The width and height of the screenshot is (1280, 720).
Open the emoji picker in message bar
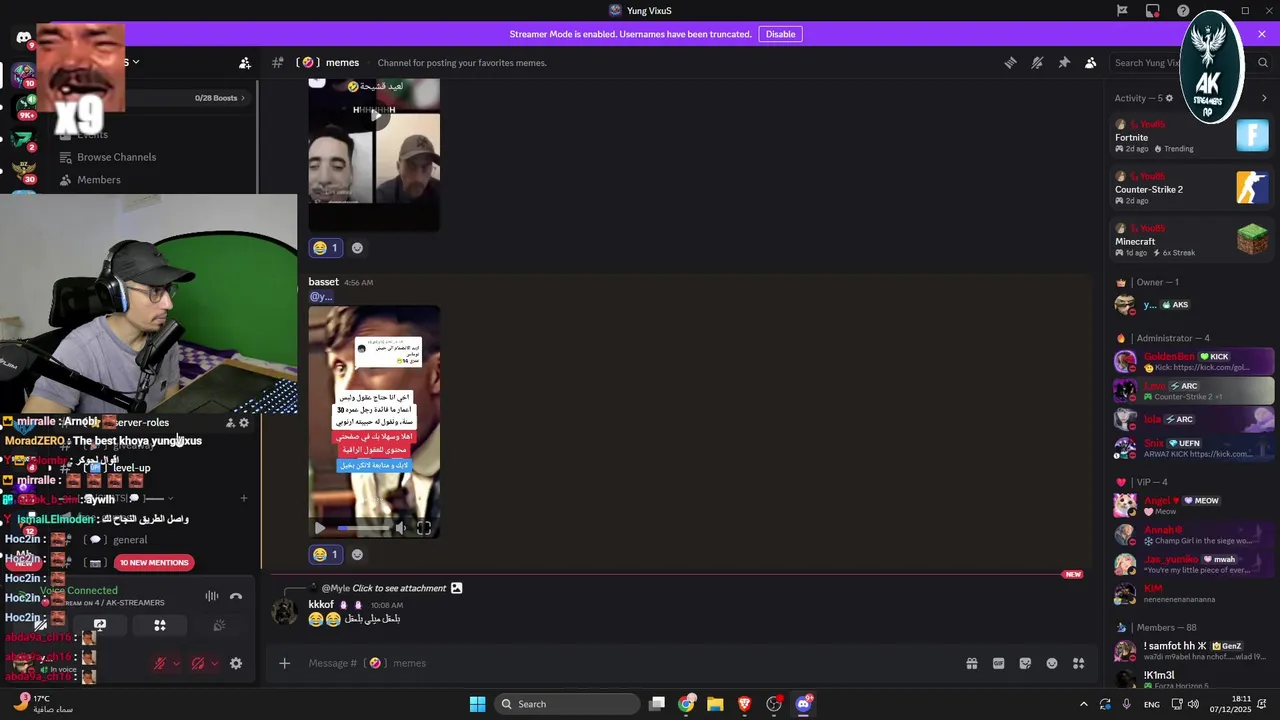pos(1052,663)
